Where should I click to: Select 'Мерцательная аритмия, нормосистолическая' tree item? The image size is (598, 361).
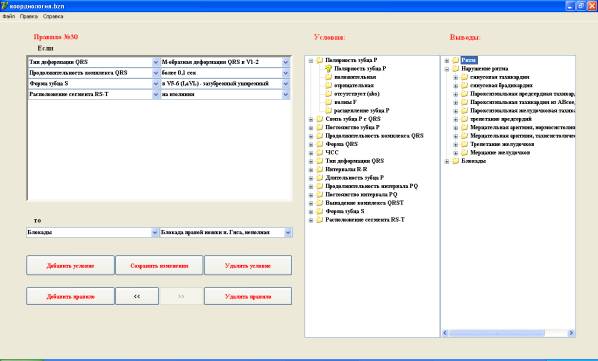[522, 127]
